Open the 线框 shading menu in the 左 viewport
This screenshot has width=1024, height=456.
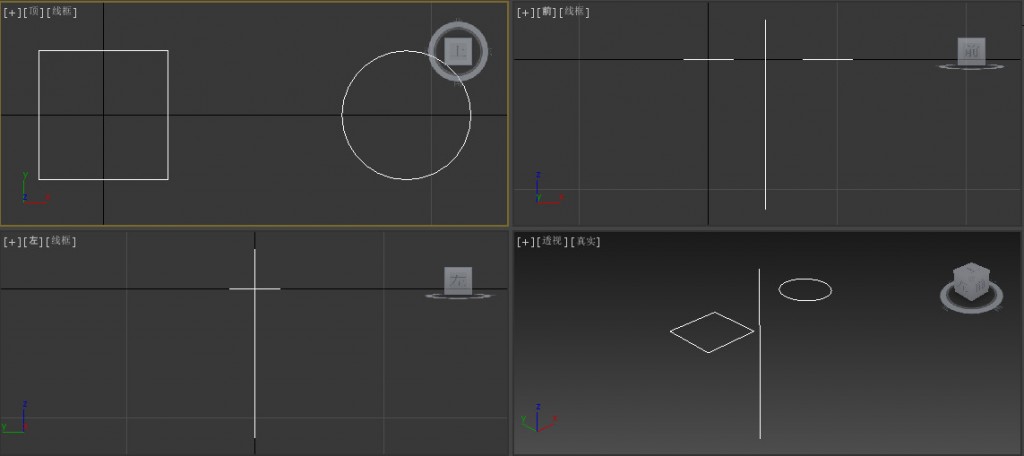click(x=61, y=241)
